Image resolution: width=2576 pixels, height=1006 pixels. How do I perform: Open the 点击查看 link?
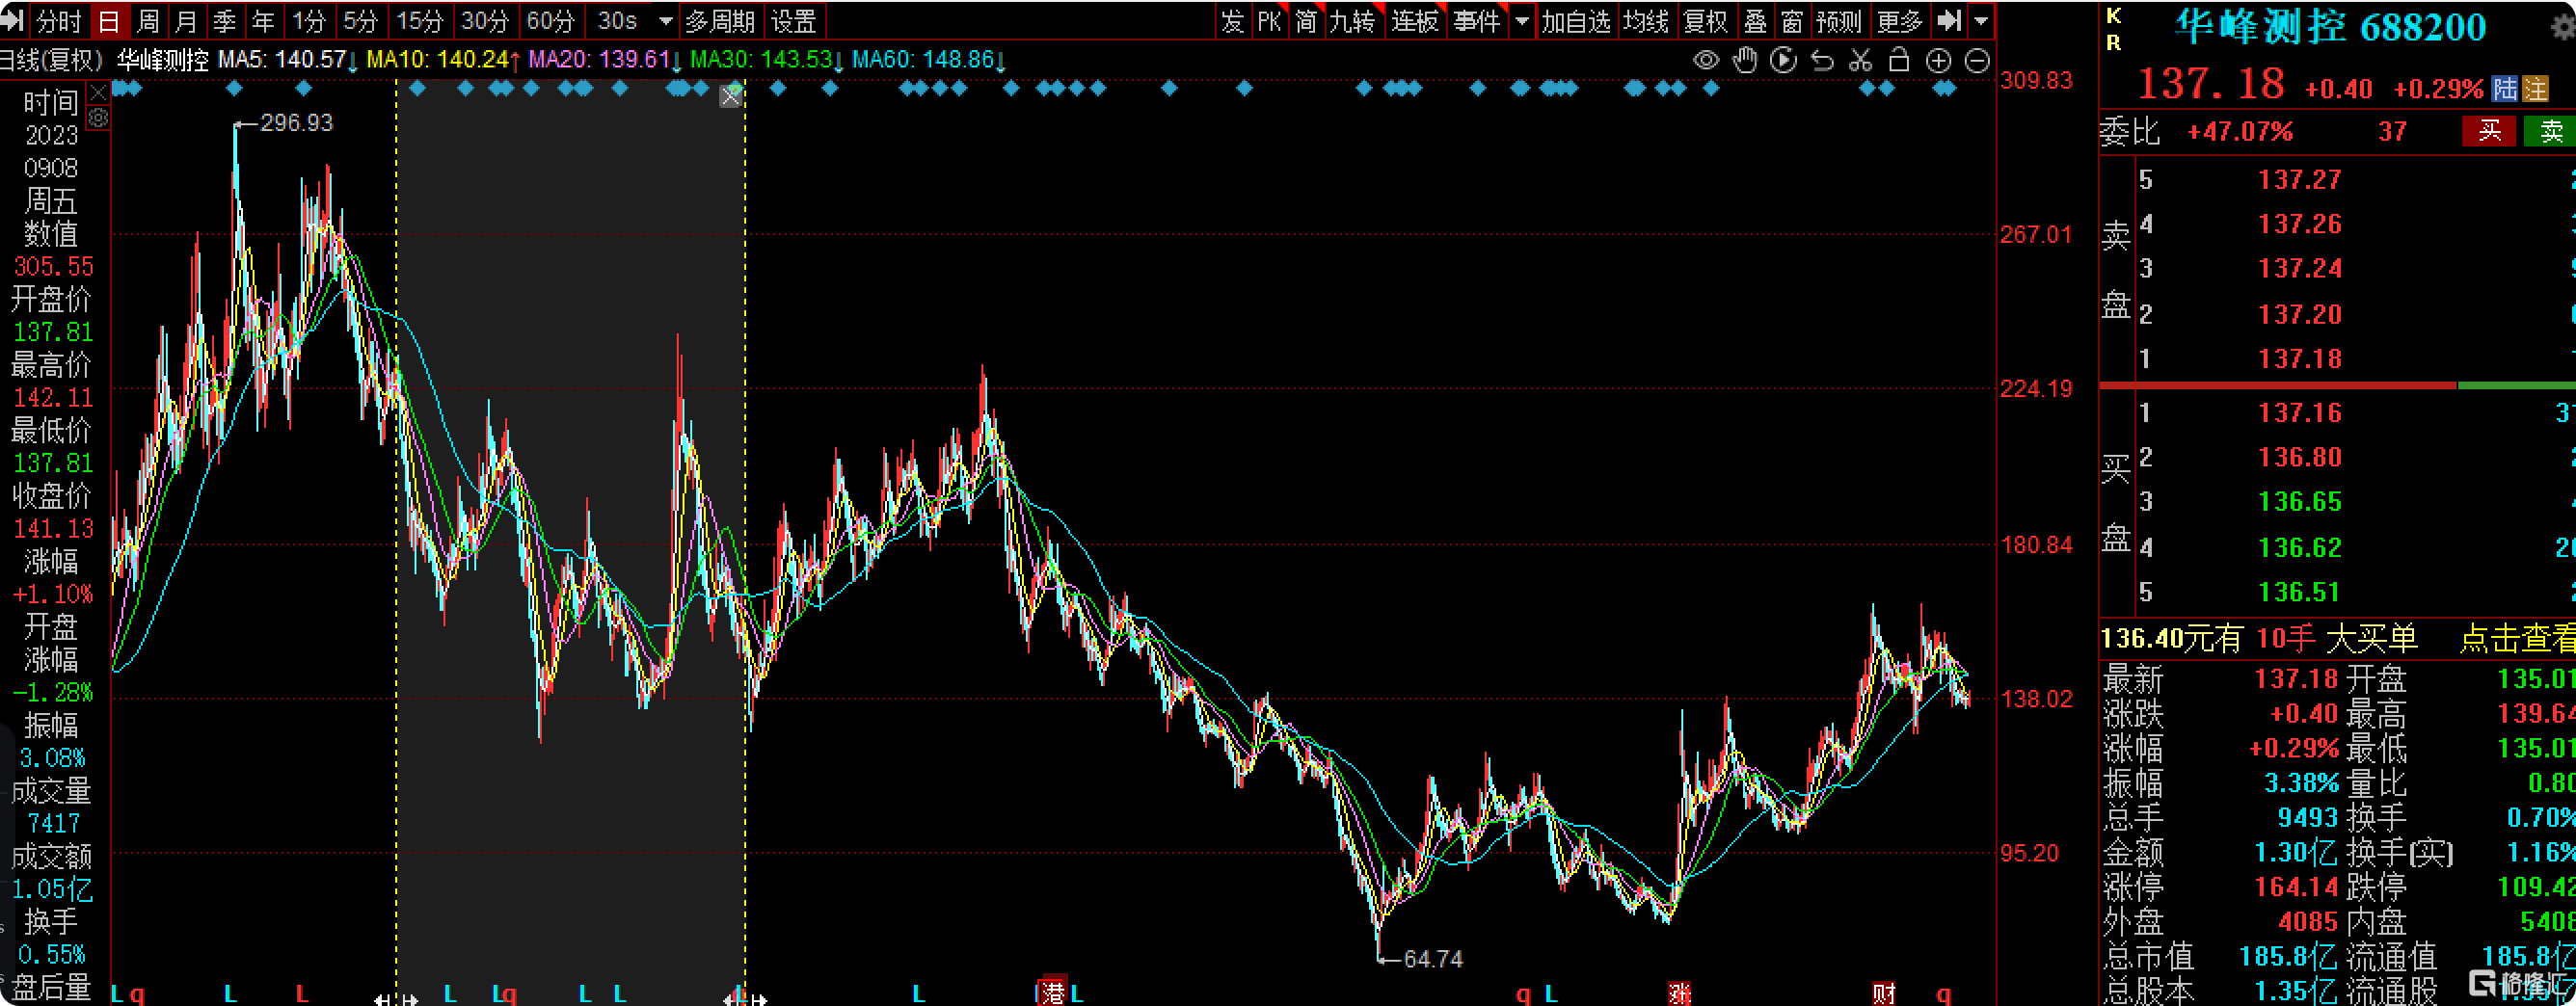2517,638
